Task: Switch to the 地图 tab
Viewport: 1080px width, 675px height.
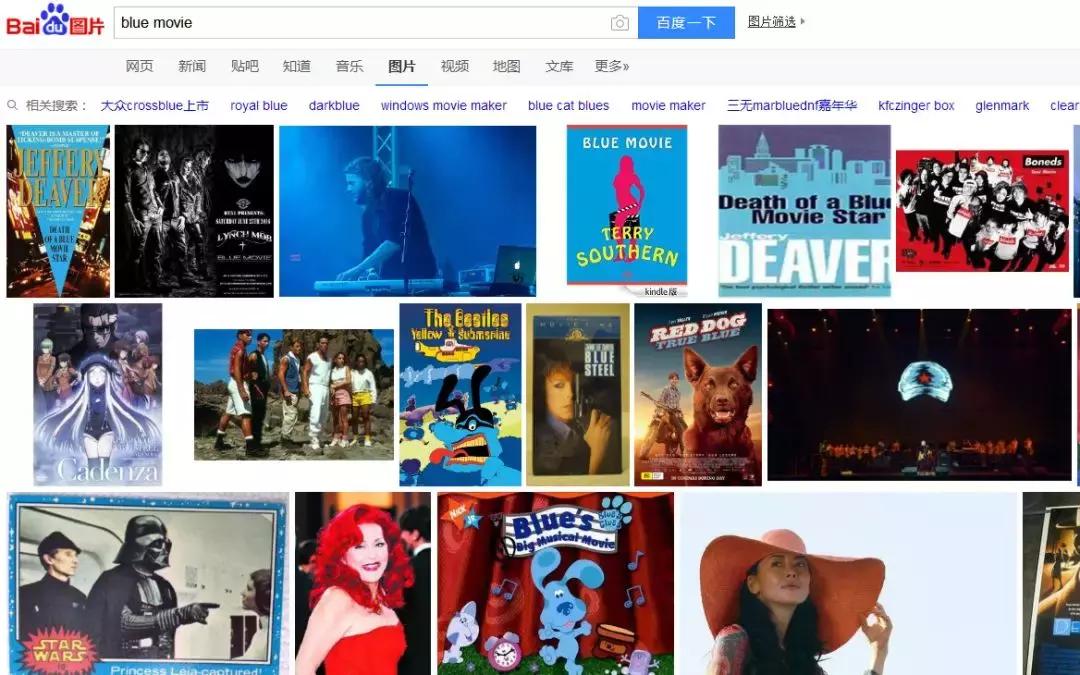Action: pos(506,66)
